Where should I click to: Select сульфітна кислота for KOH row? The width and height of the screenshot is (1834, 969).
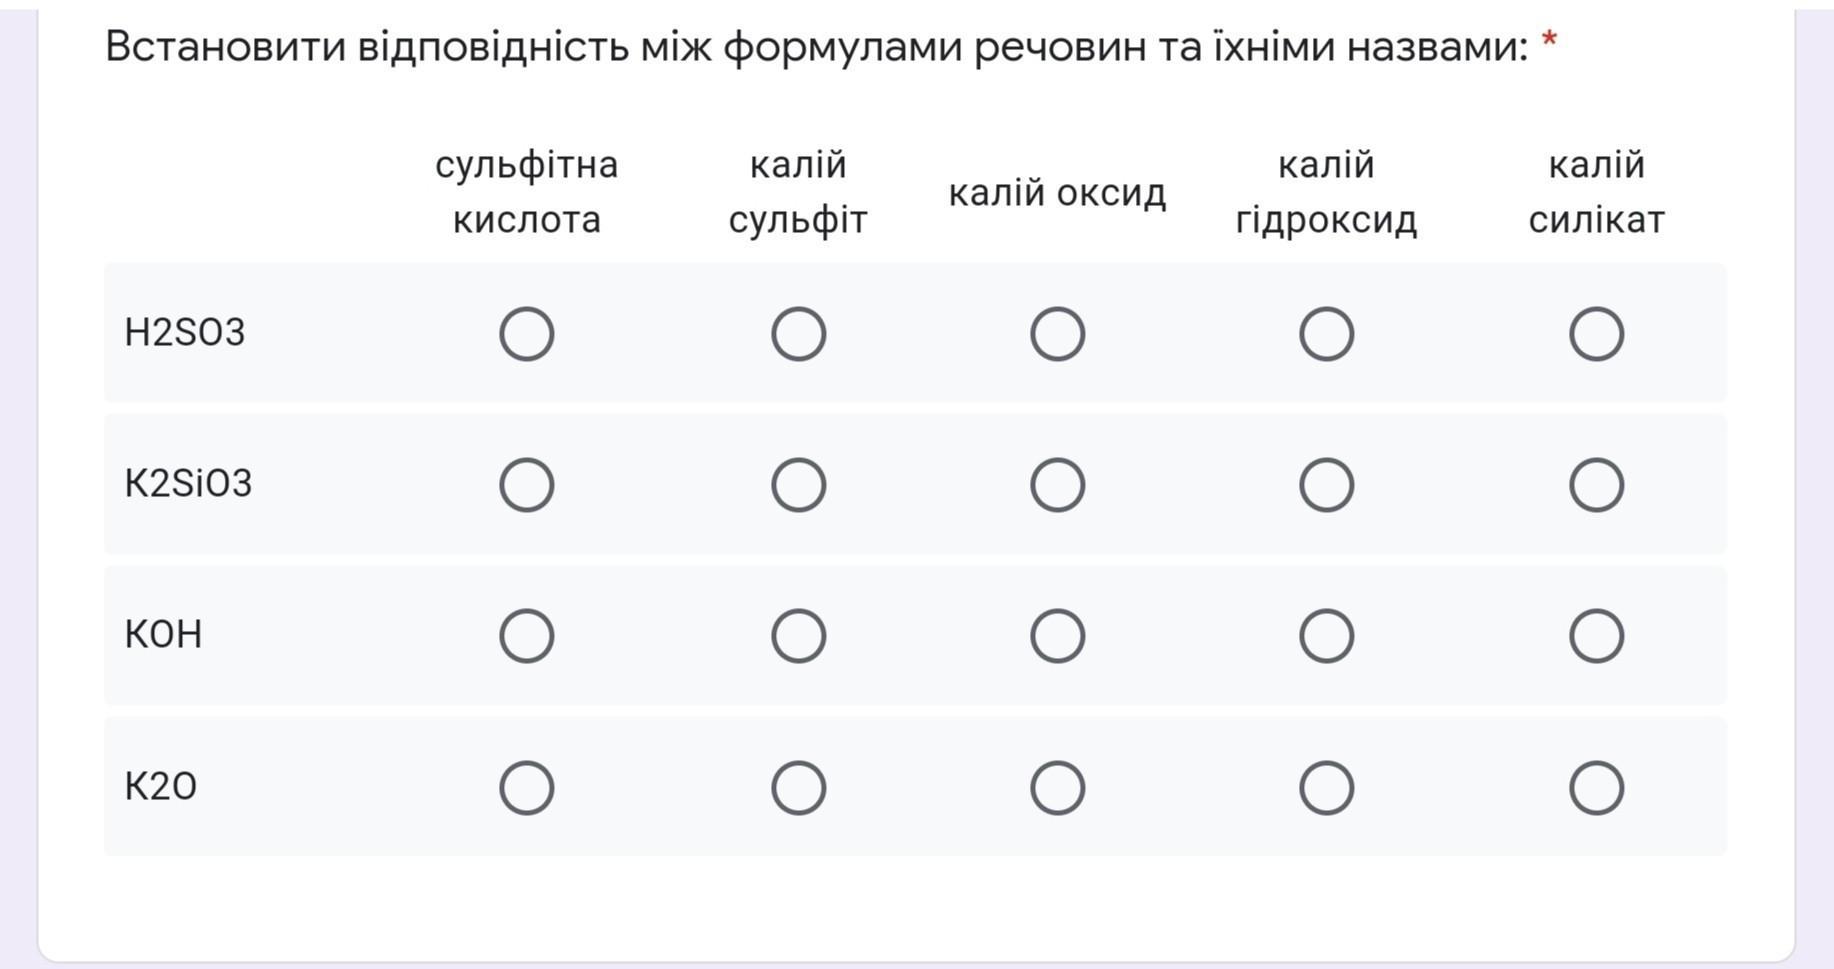(527, 636)
